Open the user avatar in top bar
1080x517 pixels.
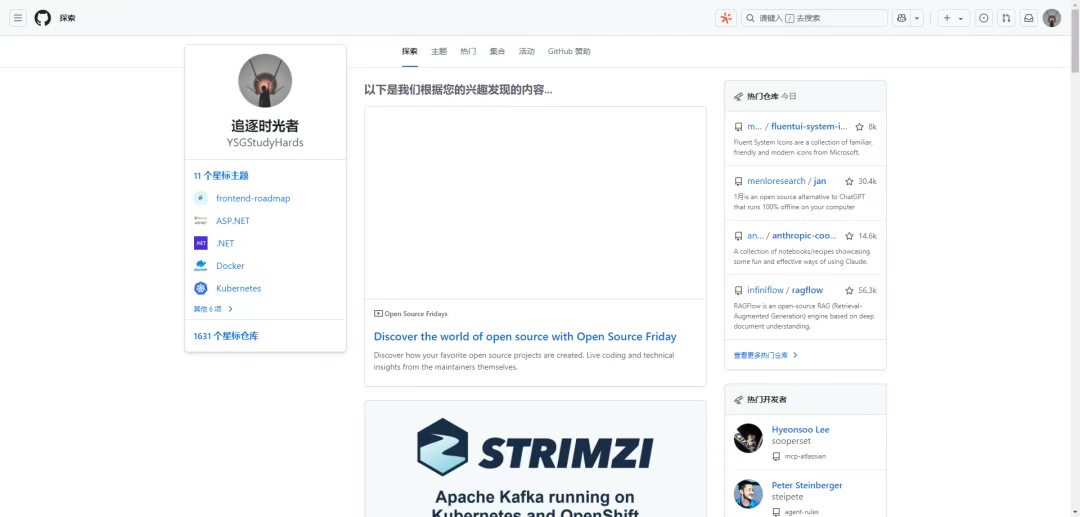[1052, 19]
